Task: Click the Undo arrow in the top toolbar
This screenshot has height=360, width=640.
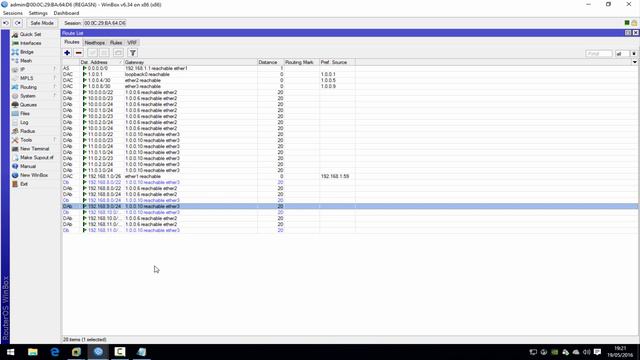Action: click(6, 23)
